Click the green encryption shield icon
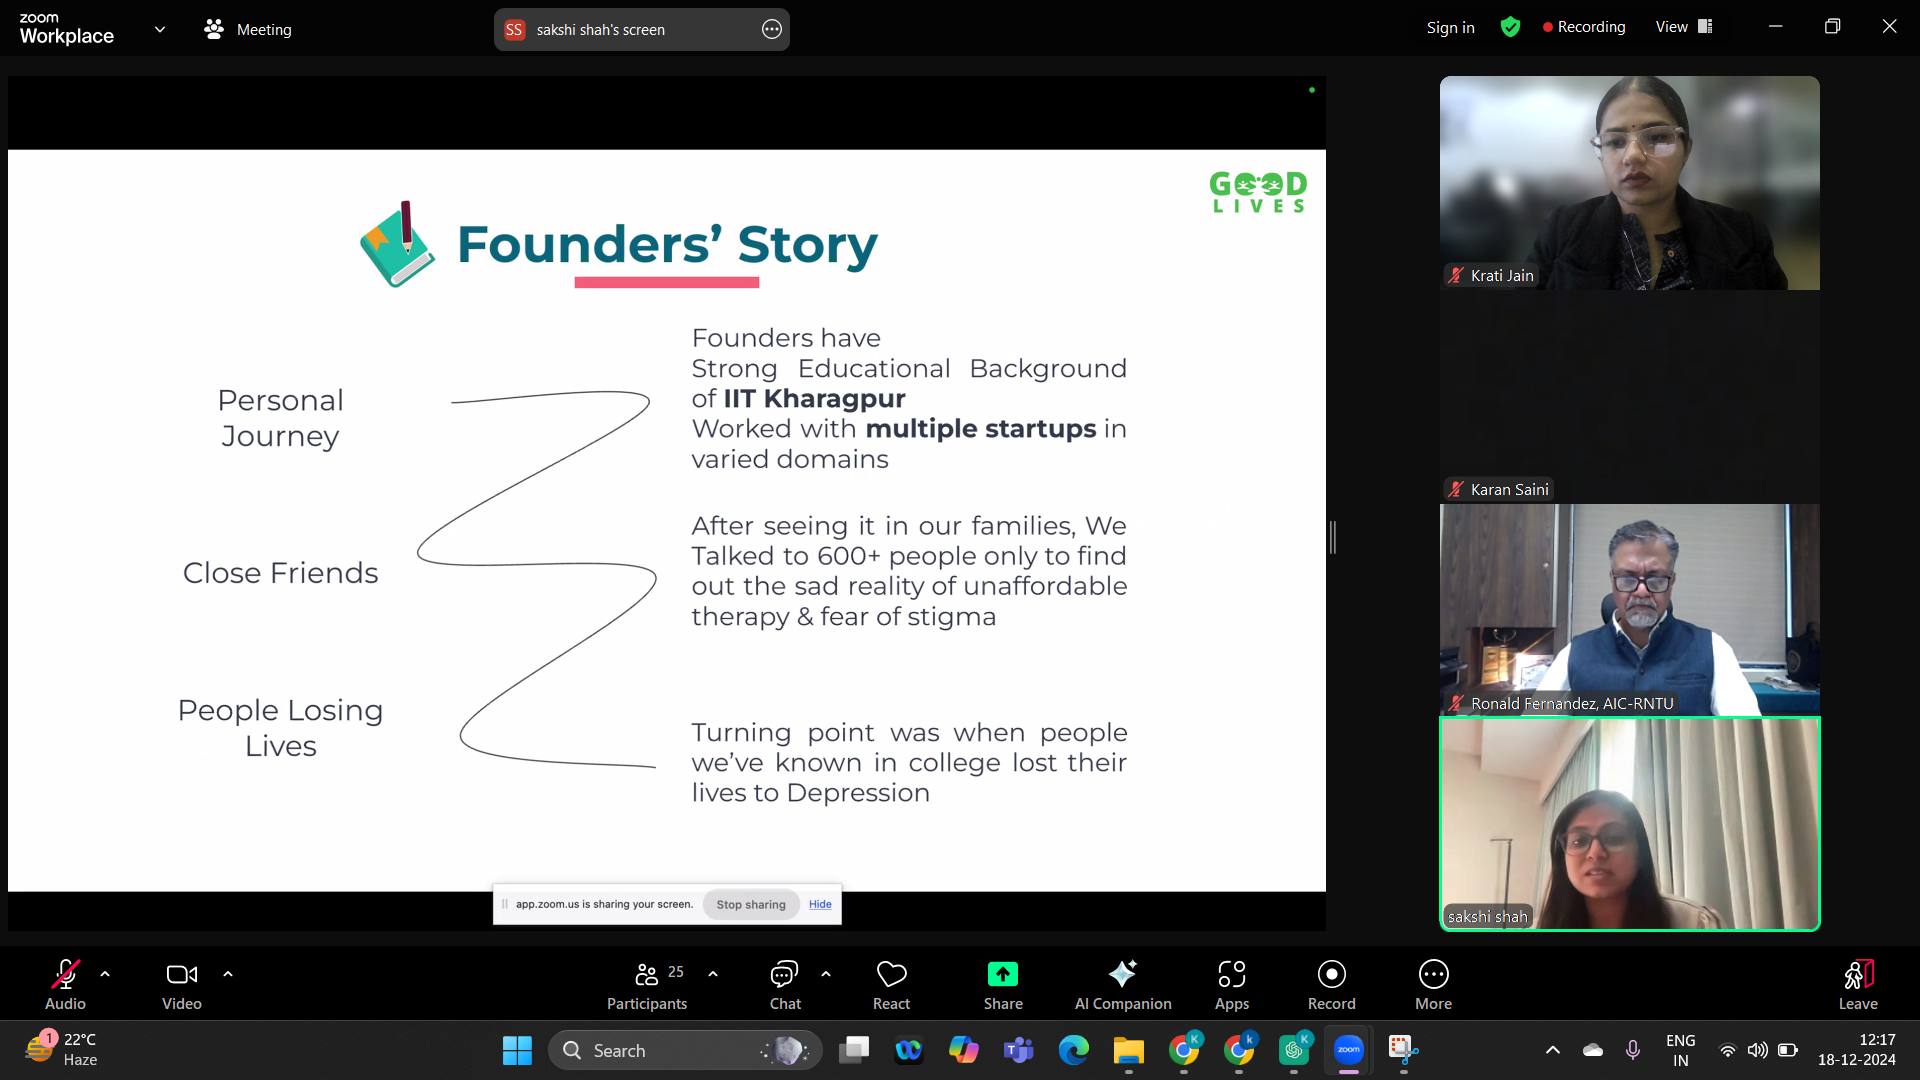The height and width of the screenshot is (1080, 1920). click(1510, 28)
